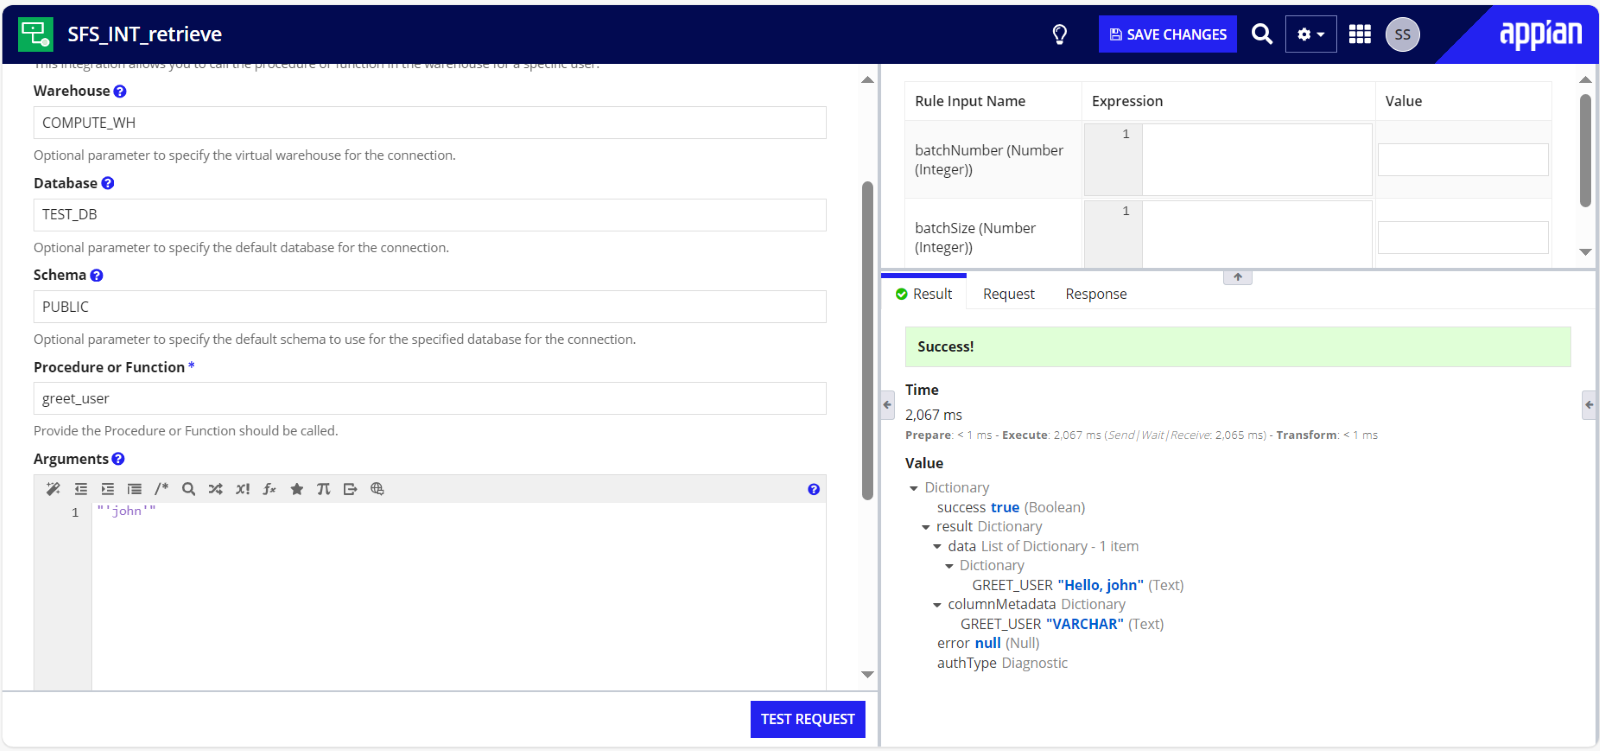
Task: Show help for the Arguments field
Action: point(118,459)
